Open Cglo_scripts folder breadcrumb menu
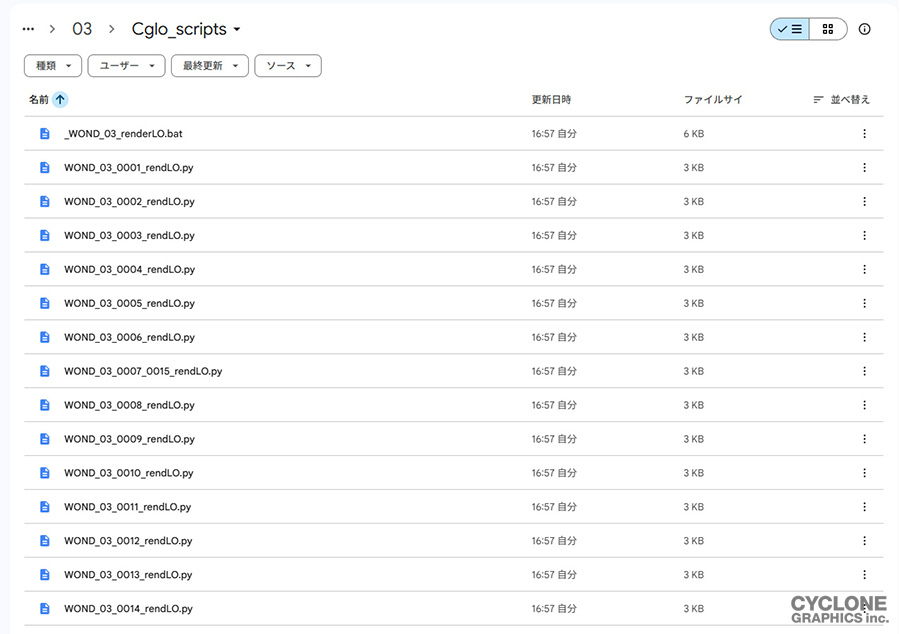Viewport: 900px width, 634px height. tap(186, 29)
